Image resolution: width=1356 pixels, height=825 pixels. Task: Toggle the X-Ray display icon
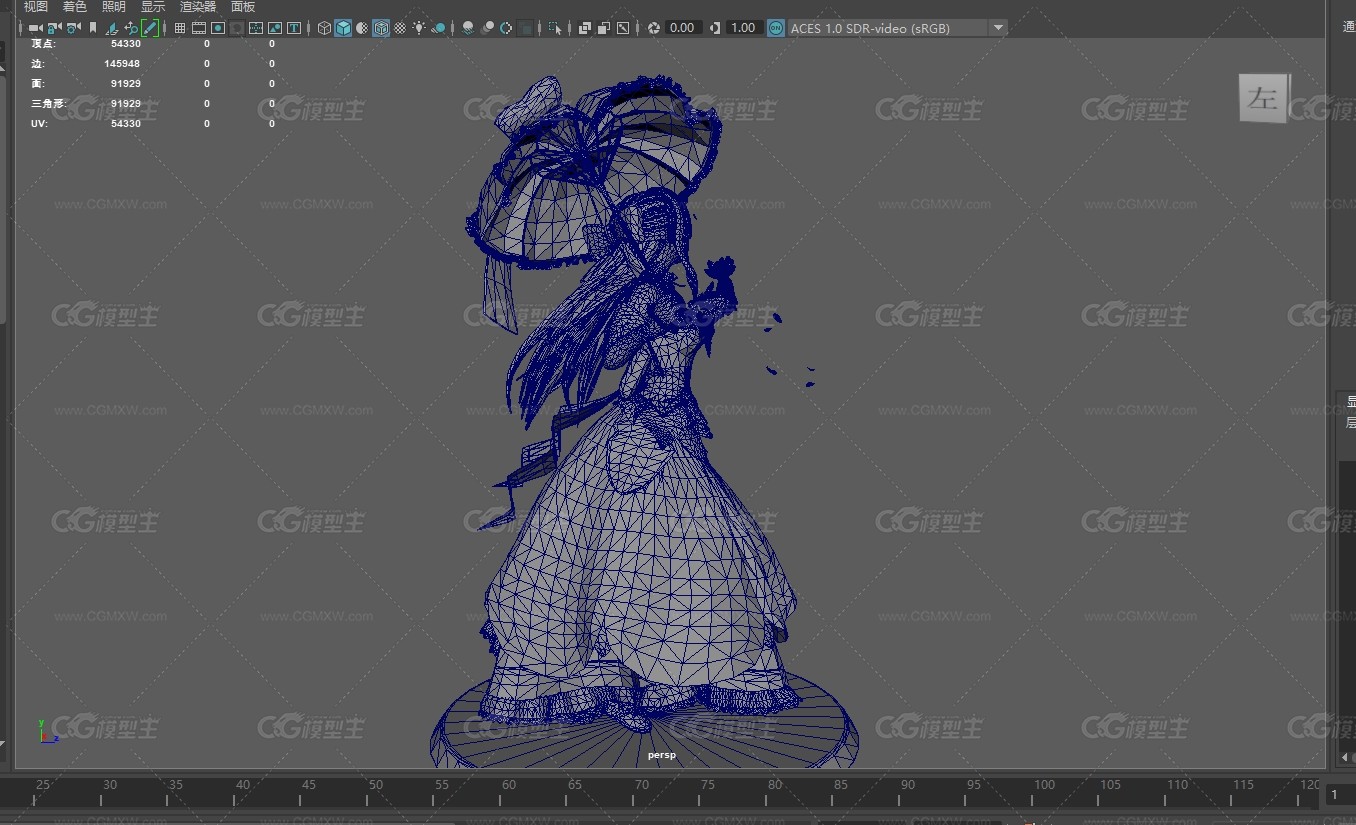point(584,28)
